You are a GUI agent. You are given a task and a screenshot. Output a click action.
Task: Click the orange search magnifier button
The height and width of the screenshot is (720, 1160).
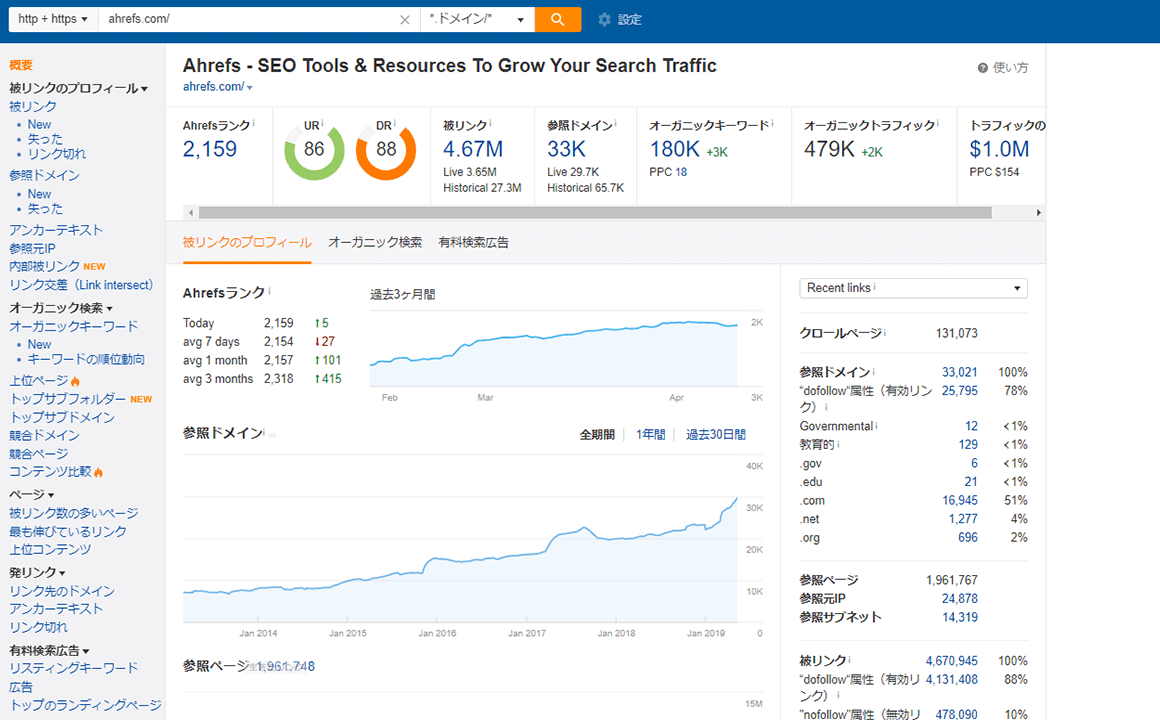(x=557, y=19)
